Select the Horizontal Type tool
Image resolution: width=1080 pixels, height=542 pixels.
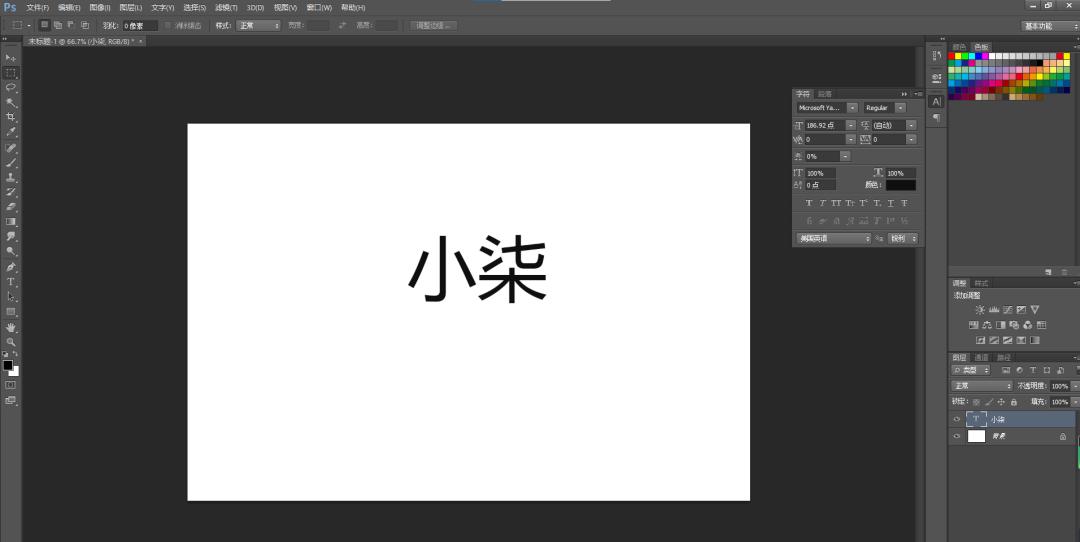coord(10,282)
